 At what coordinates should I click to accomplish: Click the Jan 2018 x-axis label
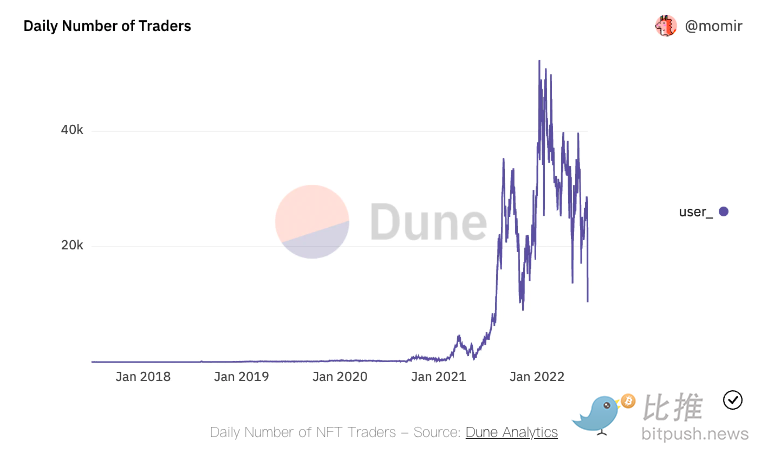tap(143, 377)
